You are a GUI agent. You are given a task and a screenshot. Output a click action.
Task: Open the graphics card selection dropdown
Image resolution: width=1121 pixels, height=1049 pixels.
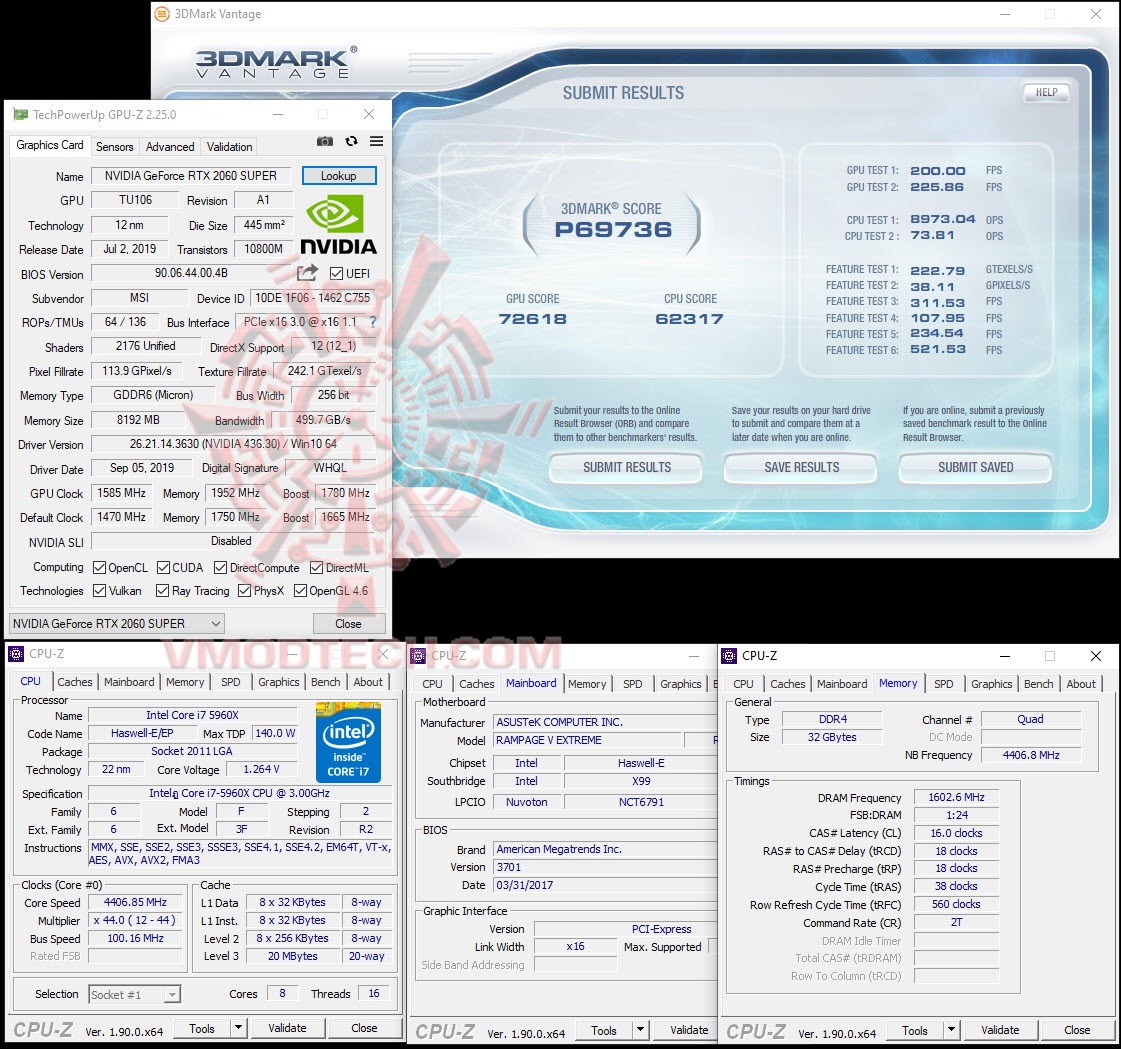[x=216, y=623]
